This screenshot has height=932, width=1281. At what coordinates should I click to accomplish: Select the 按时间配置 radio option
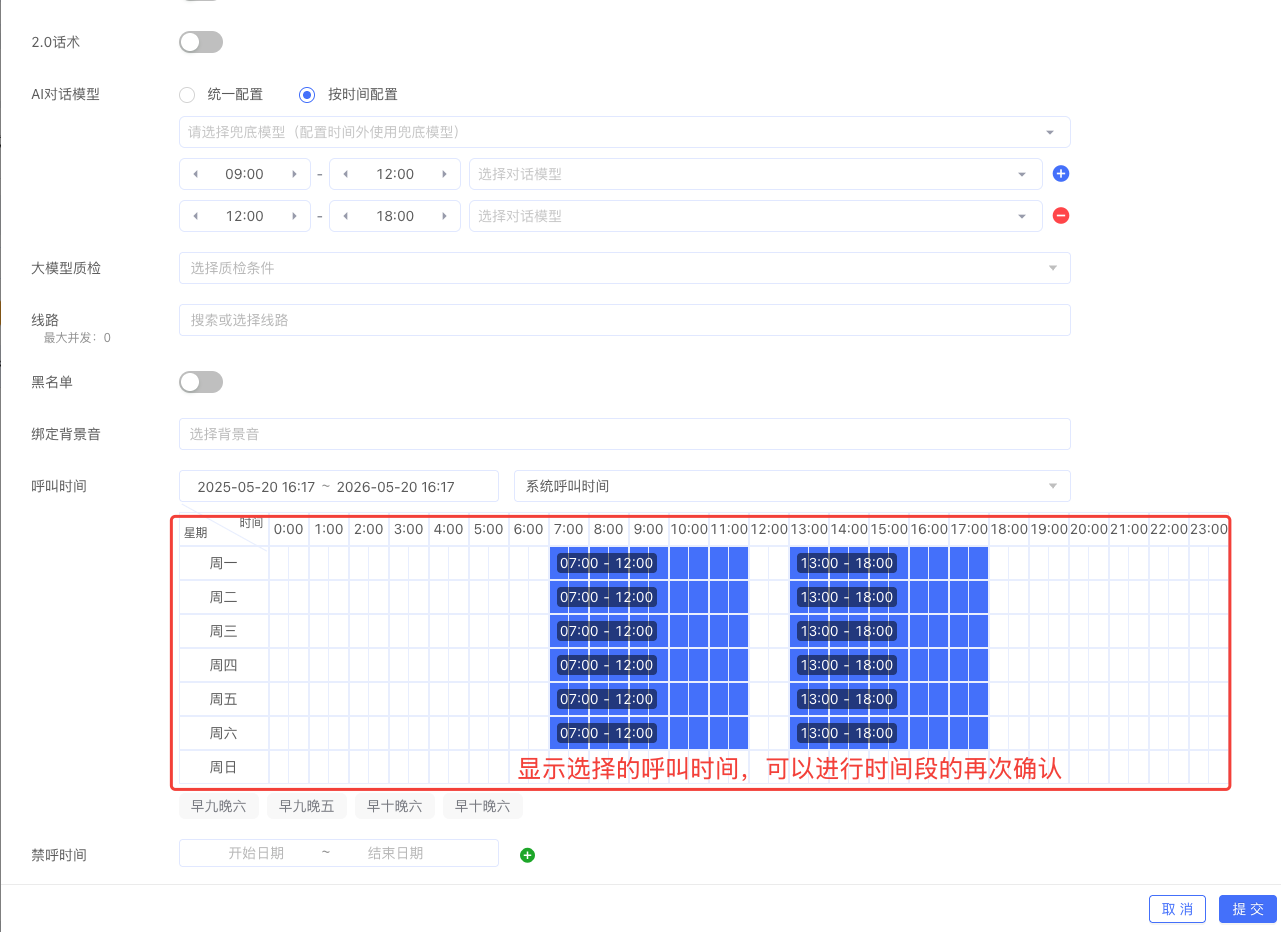(308, 95)
